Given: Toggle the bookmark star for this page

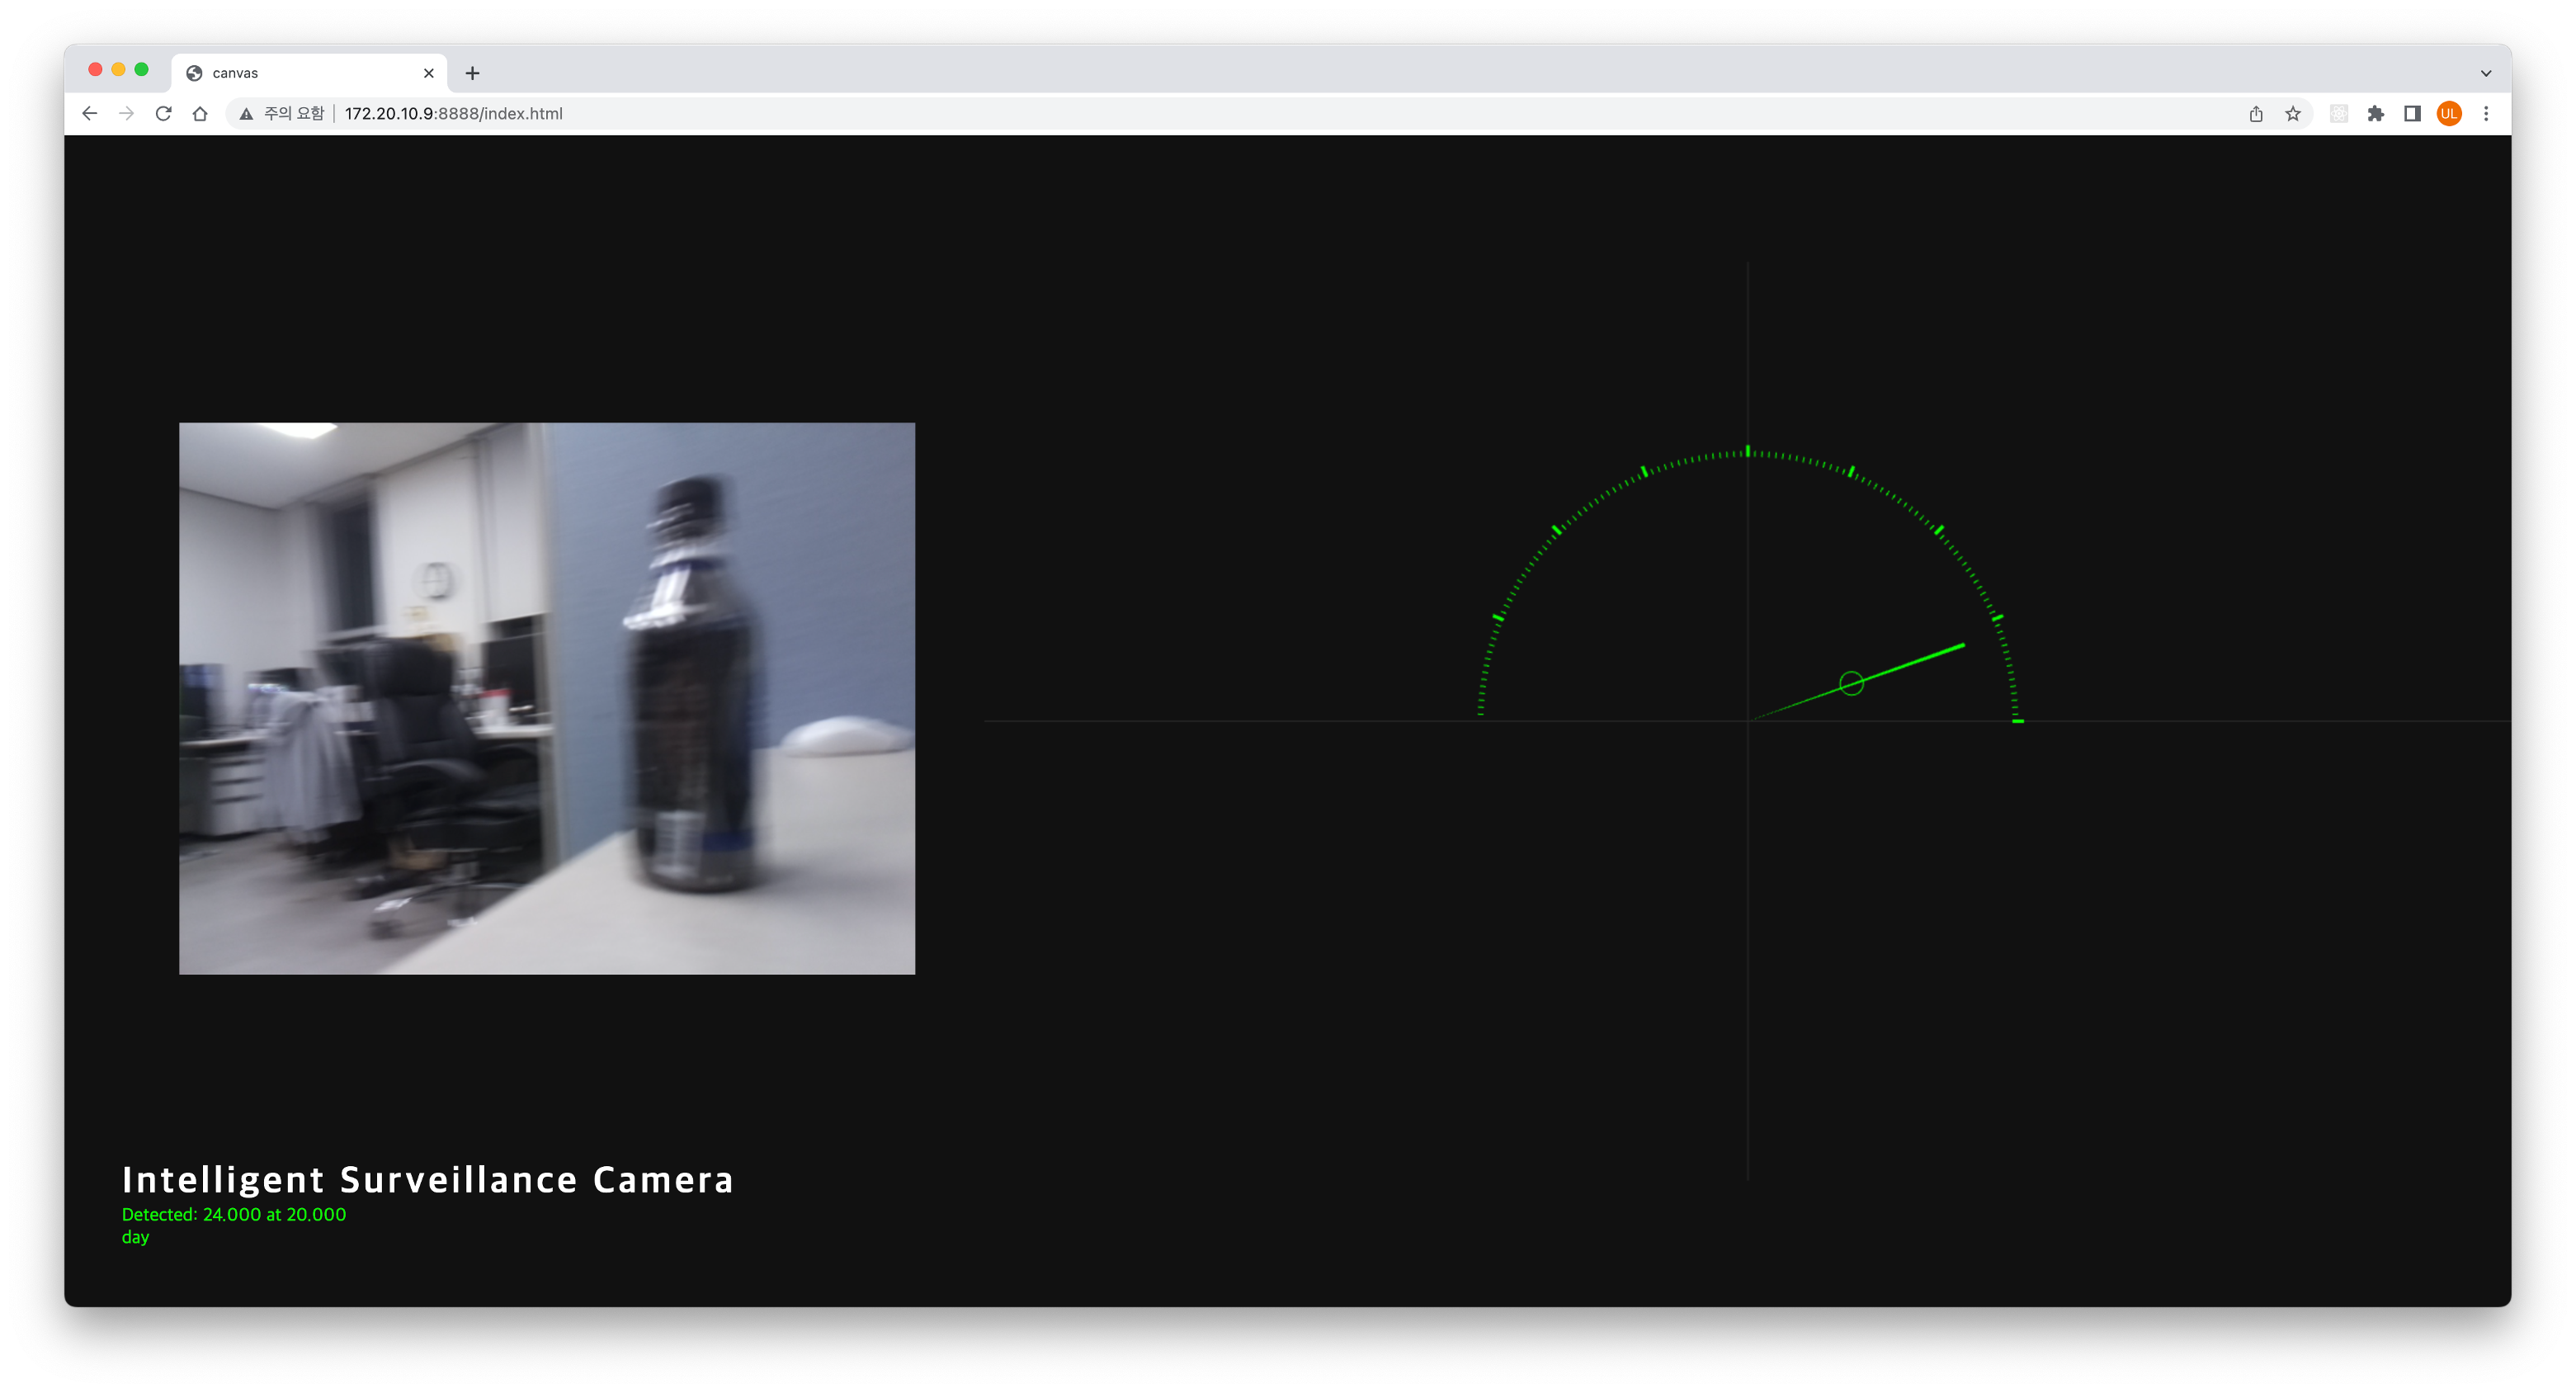Looking at the screenshot, I should [x=2293, y=113].
